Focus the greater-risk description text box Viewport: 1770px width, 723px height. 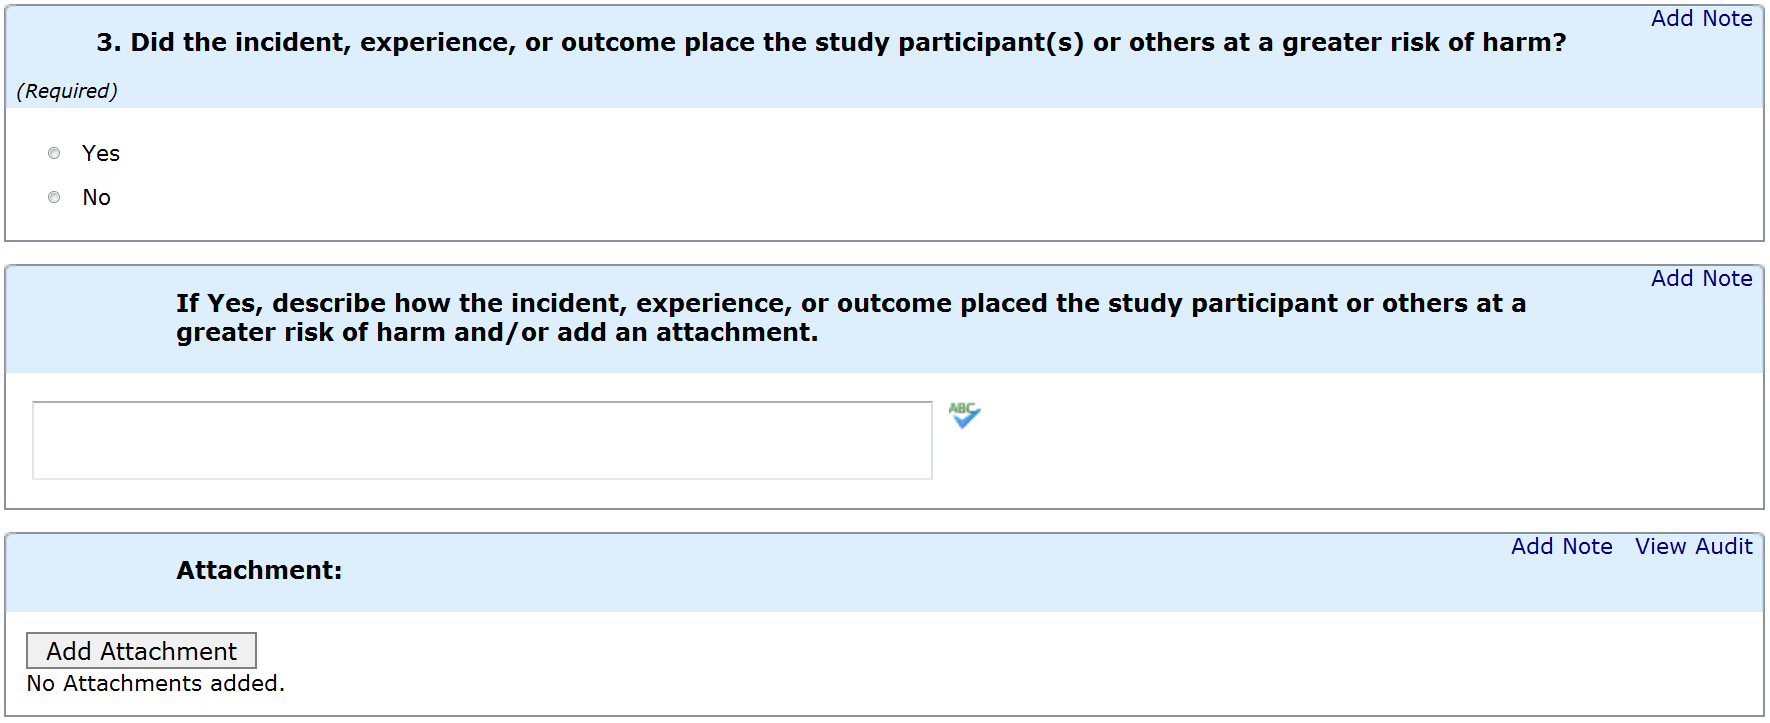[x=482, y=440]
